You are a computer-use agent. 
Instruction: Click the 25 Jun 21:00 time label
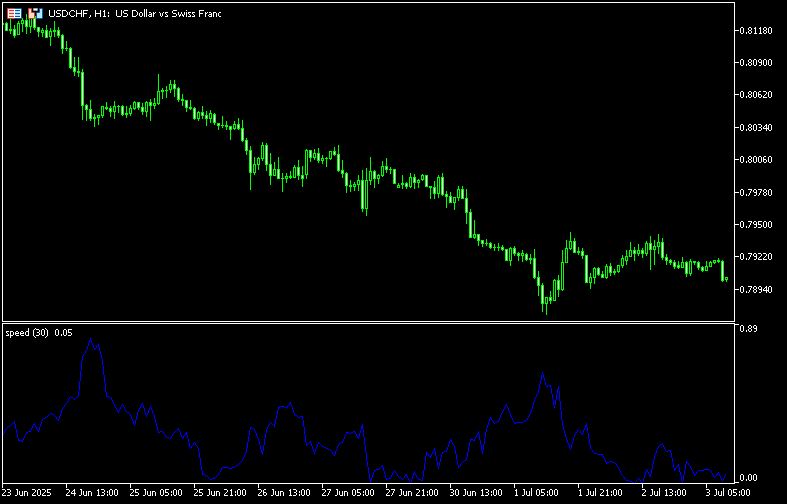coord(220,492)
